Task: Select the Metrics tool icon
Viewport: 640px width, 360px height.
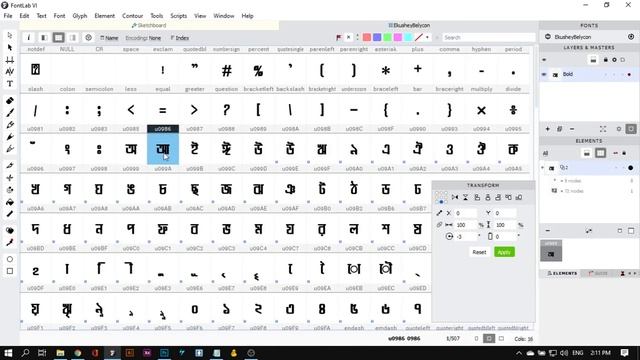Action: pyautogui.click(x=10, y=60)
